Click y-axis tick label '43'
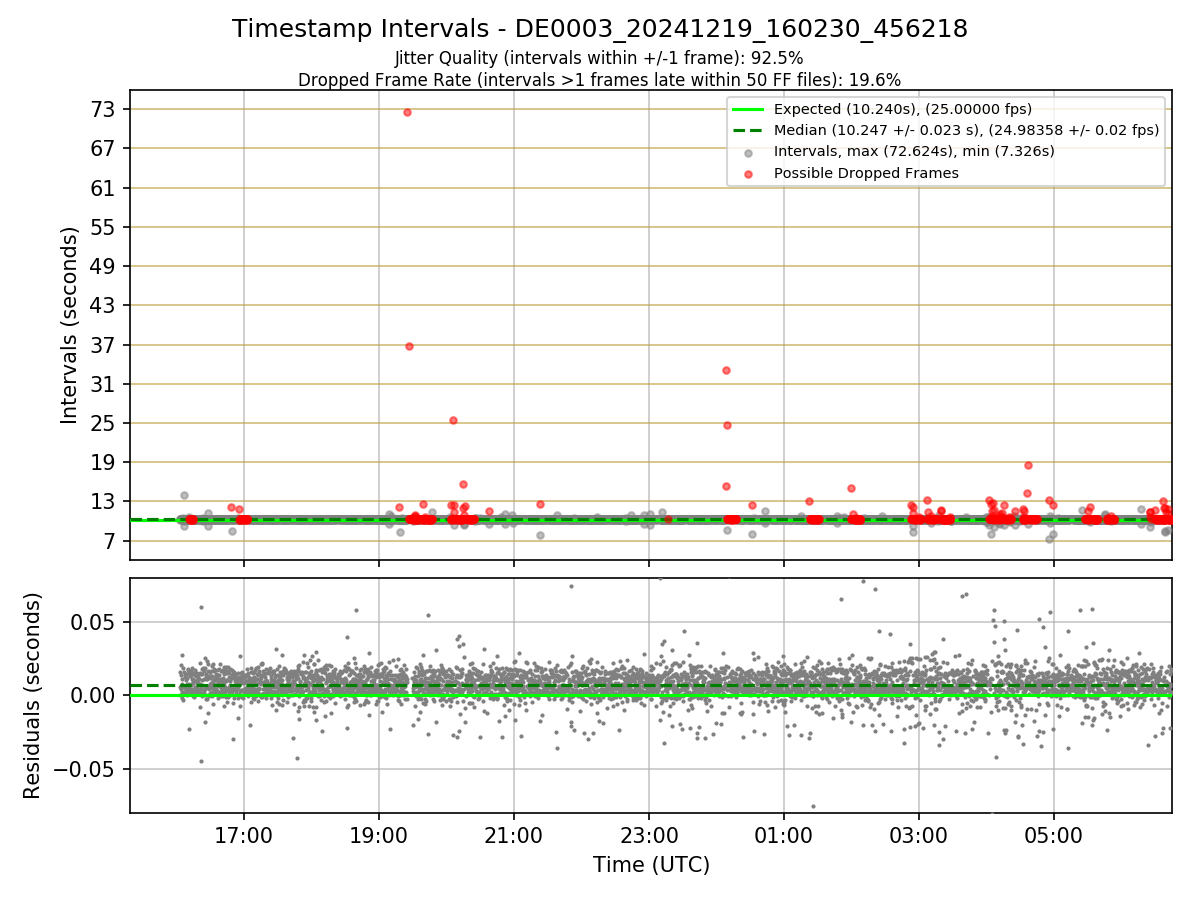 tap(105, 305)
